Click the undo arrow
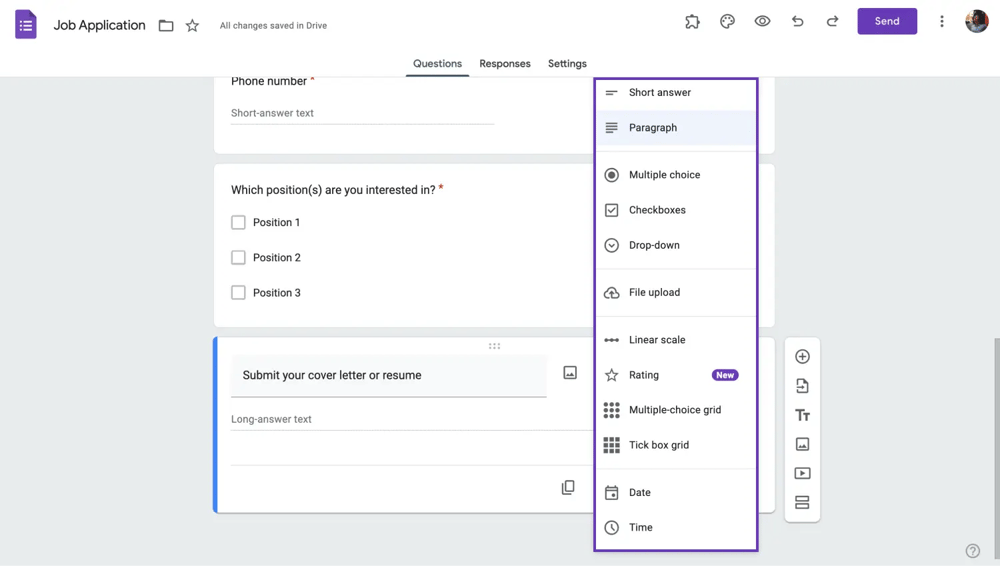The height and width of the screenshot is (566, 1000). 797,21
